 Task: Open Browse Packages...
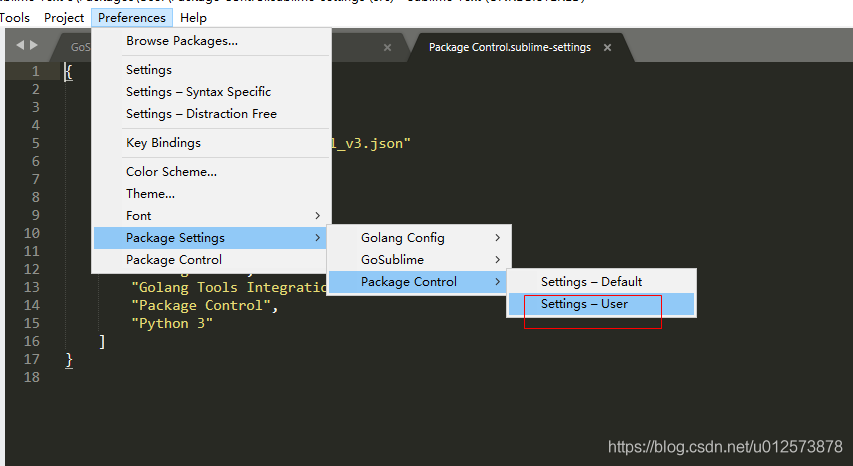pyautogui.click(x=182, y=41)
